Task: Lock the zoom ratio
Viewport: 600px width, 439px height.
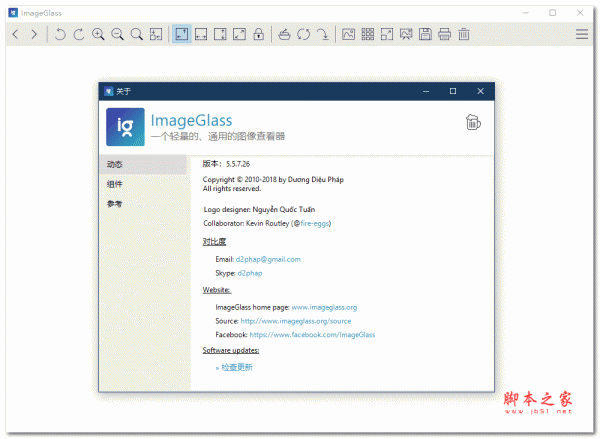Action: pyautogui.click(x=259, y=34)
